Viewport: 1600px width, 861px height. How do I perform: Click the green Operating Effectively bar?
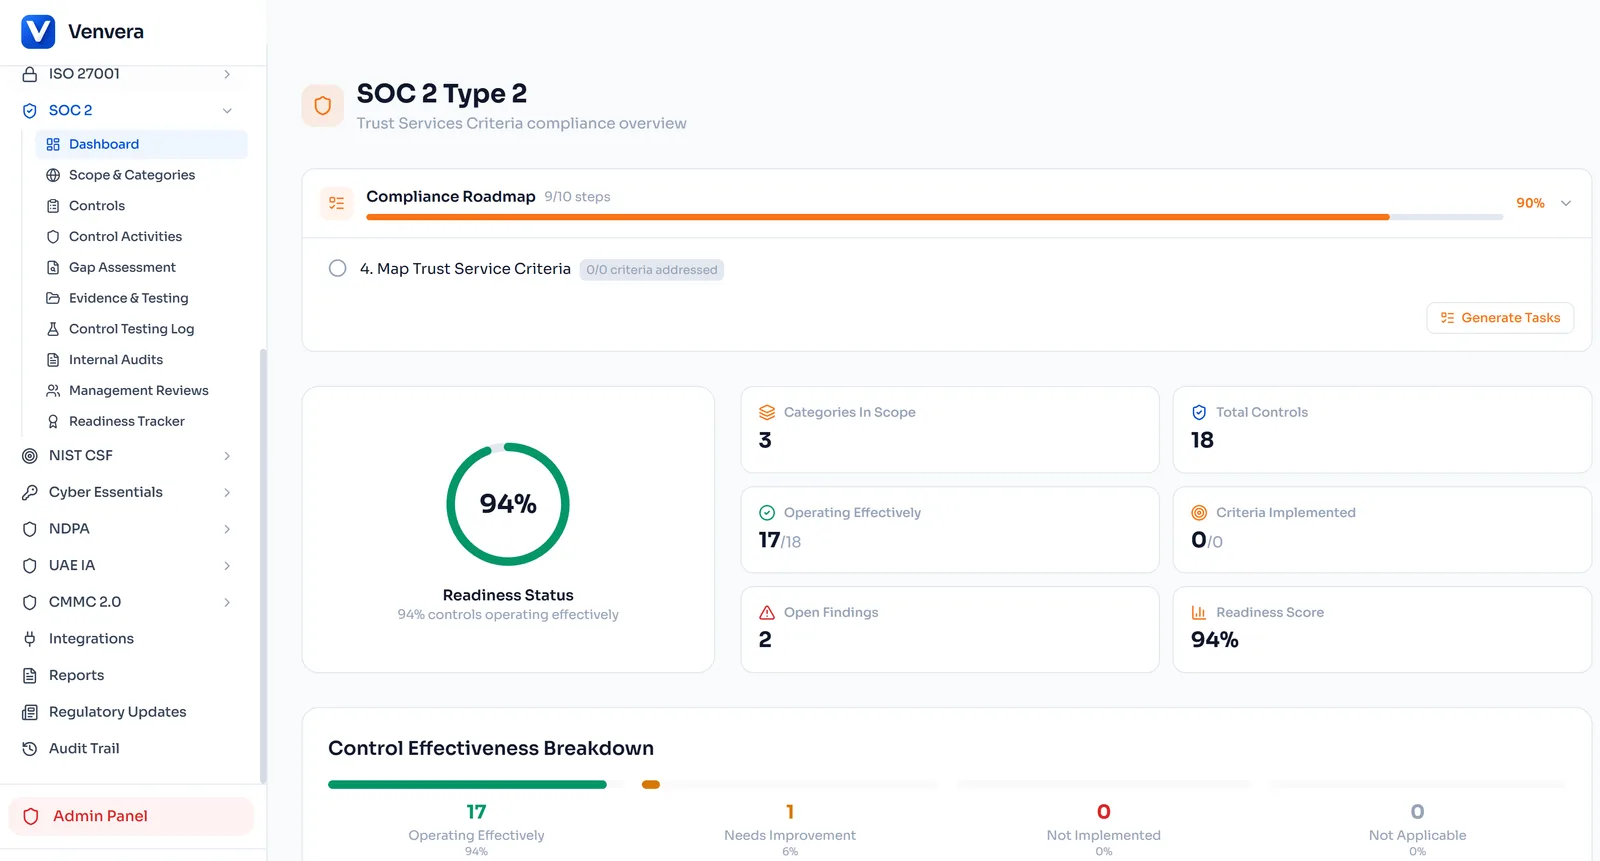[467, 785]
